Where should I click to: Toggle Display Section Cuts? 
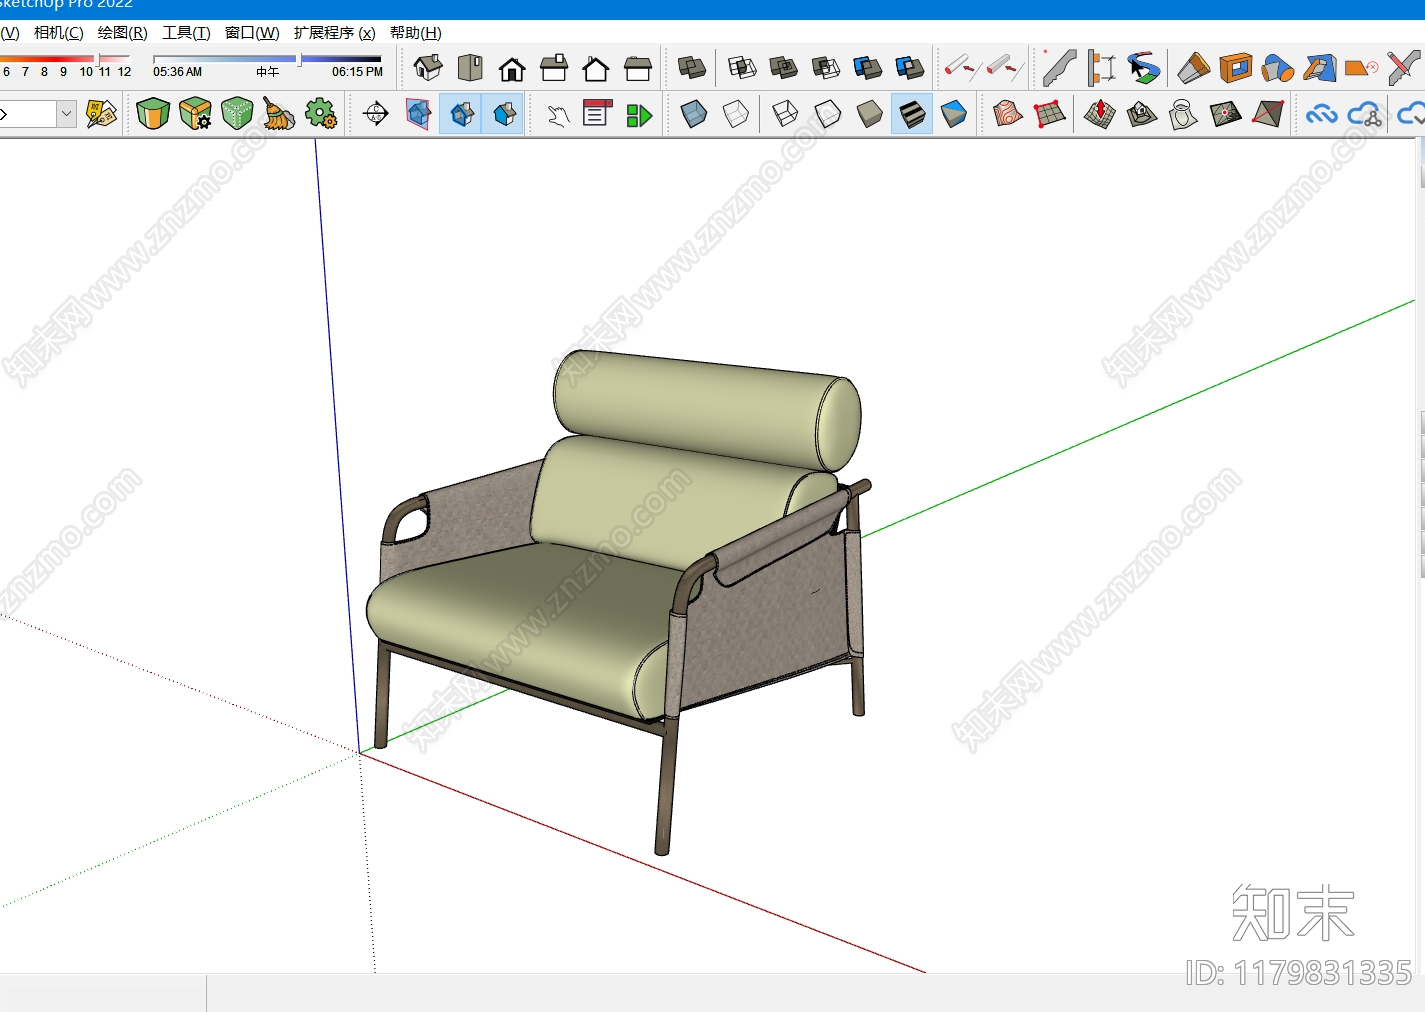tap(503, 114)
